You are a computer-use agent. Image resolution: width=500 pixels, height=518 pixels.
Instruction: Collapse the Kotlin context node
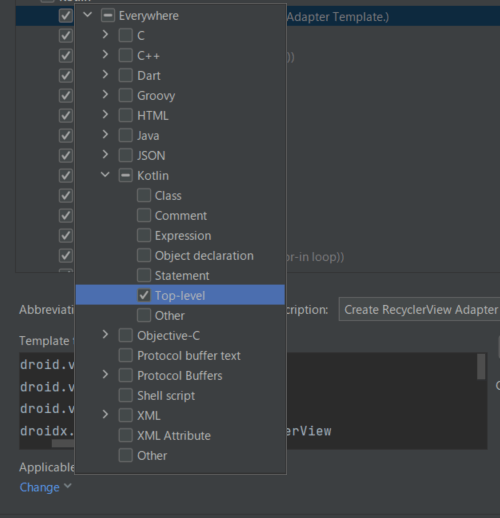click(105, 174)
